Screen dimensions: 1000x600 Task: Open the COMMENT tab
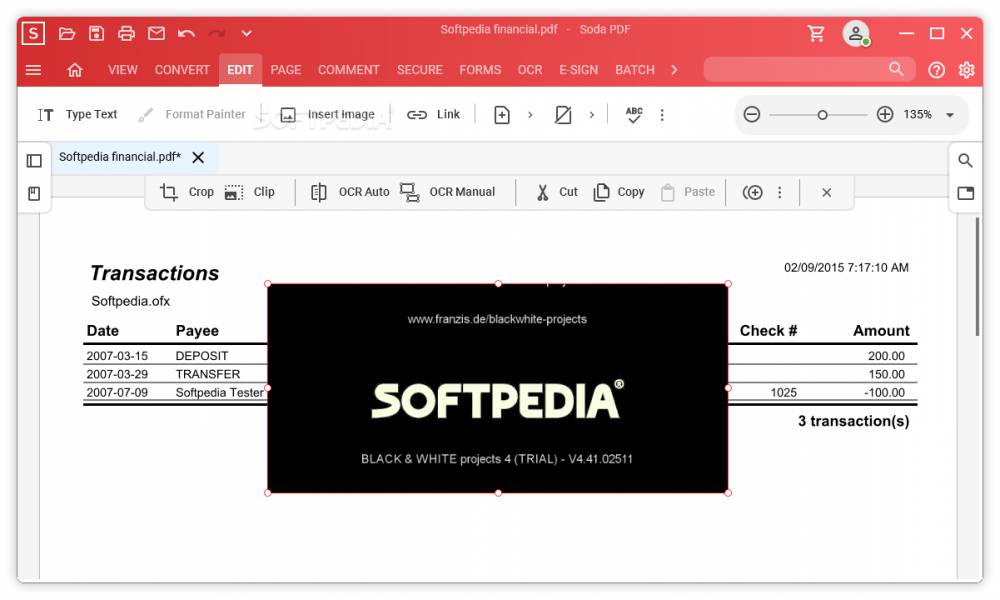pyautogui.click(x=349, y=70)
